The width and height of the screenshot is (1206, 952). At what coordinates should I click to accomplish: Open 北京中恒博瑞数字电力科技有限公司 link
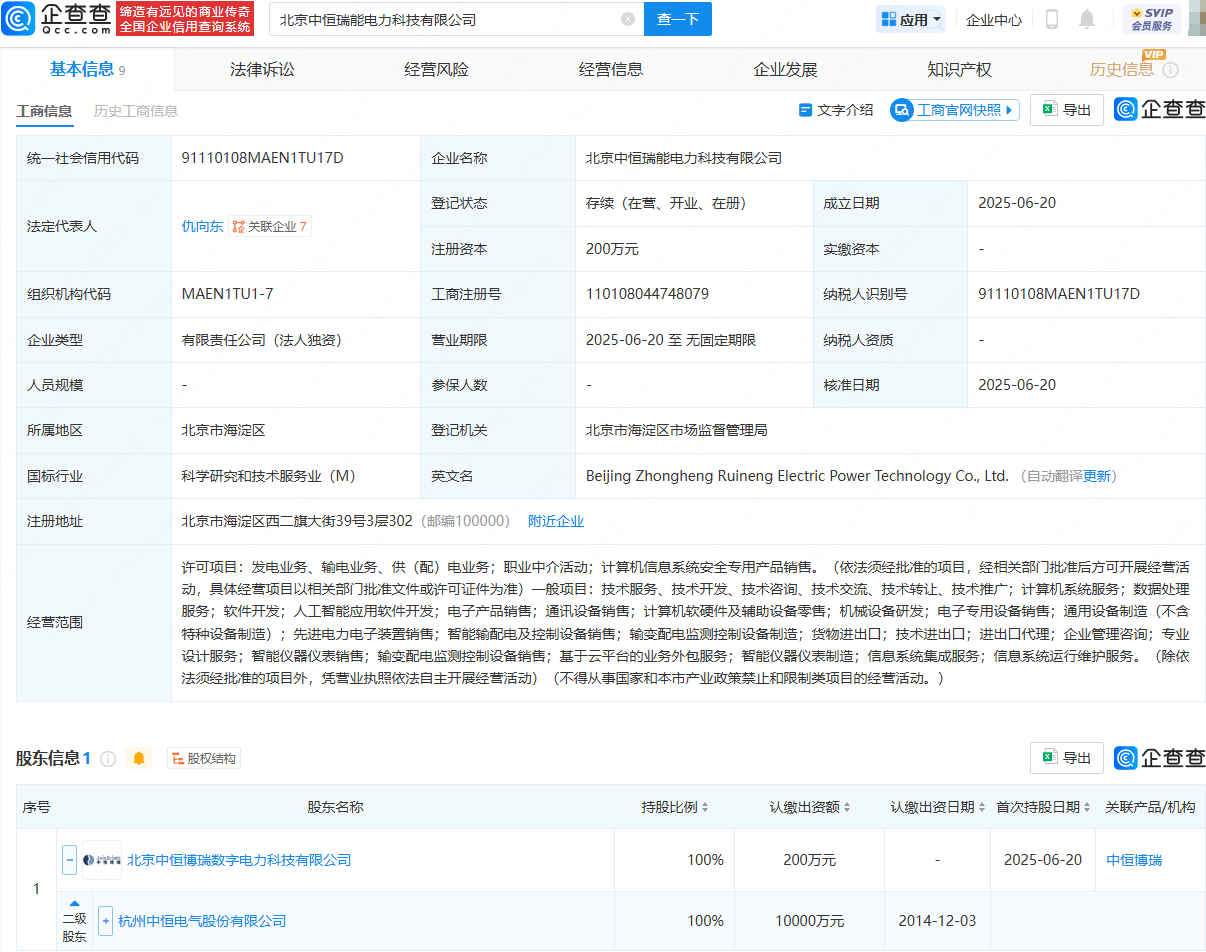tap(239, 860)
